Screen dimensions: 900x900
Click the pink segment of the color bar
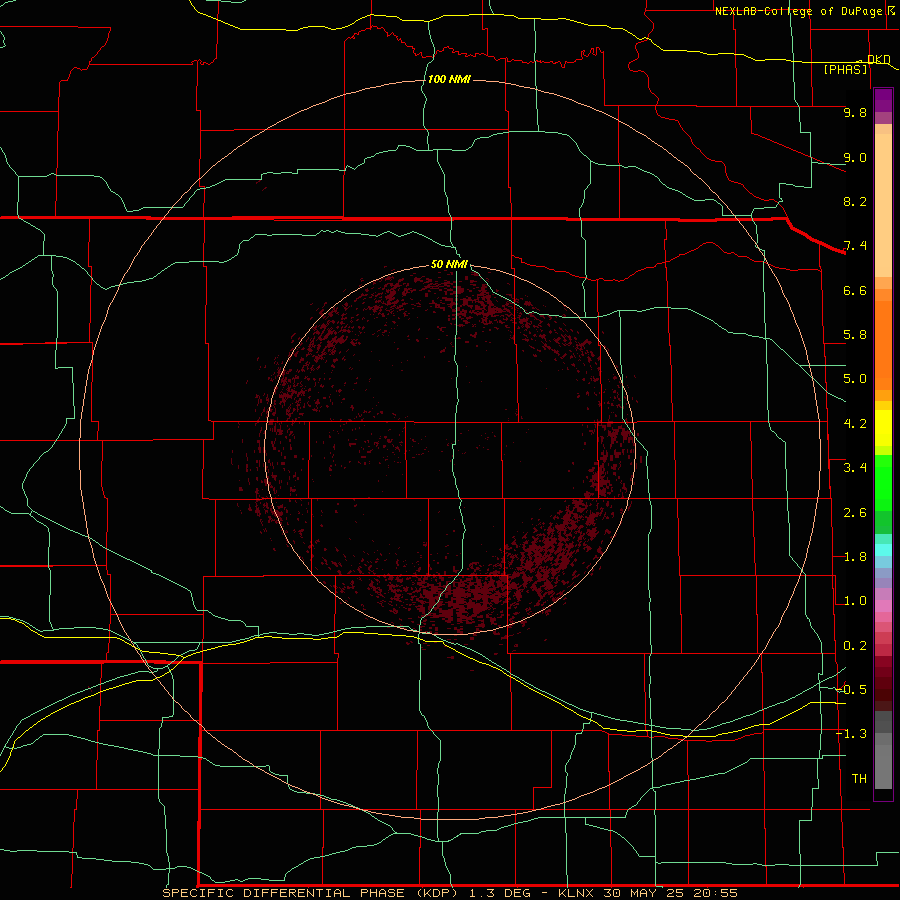883,606
